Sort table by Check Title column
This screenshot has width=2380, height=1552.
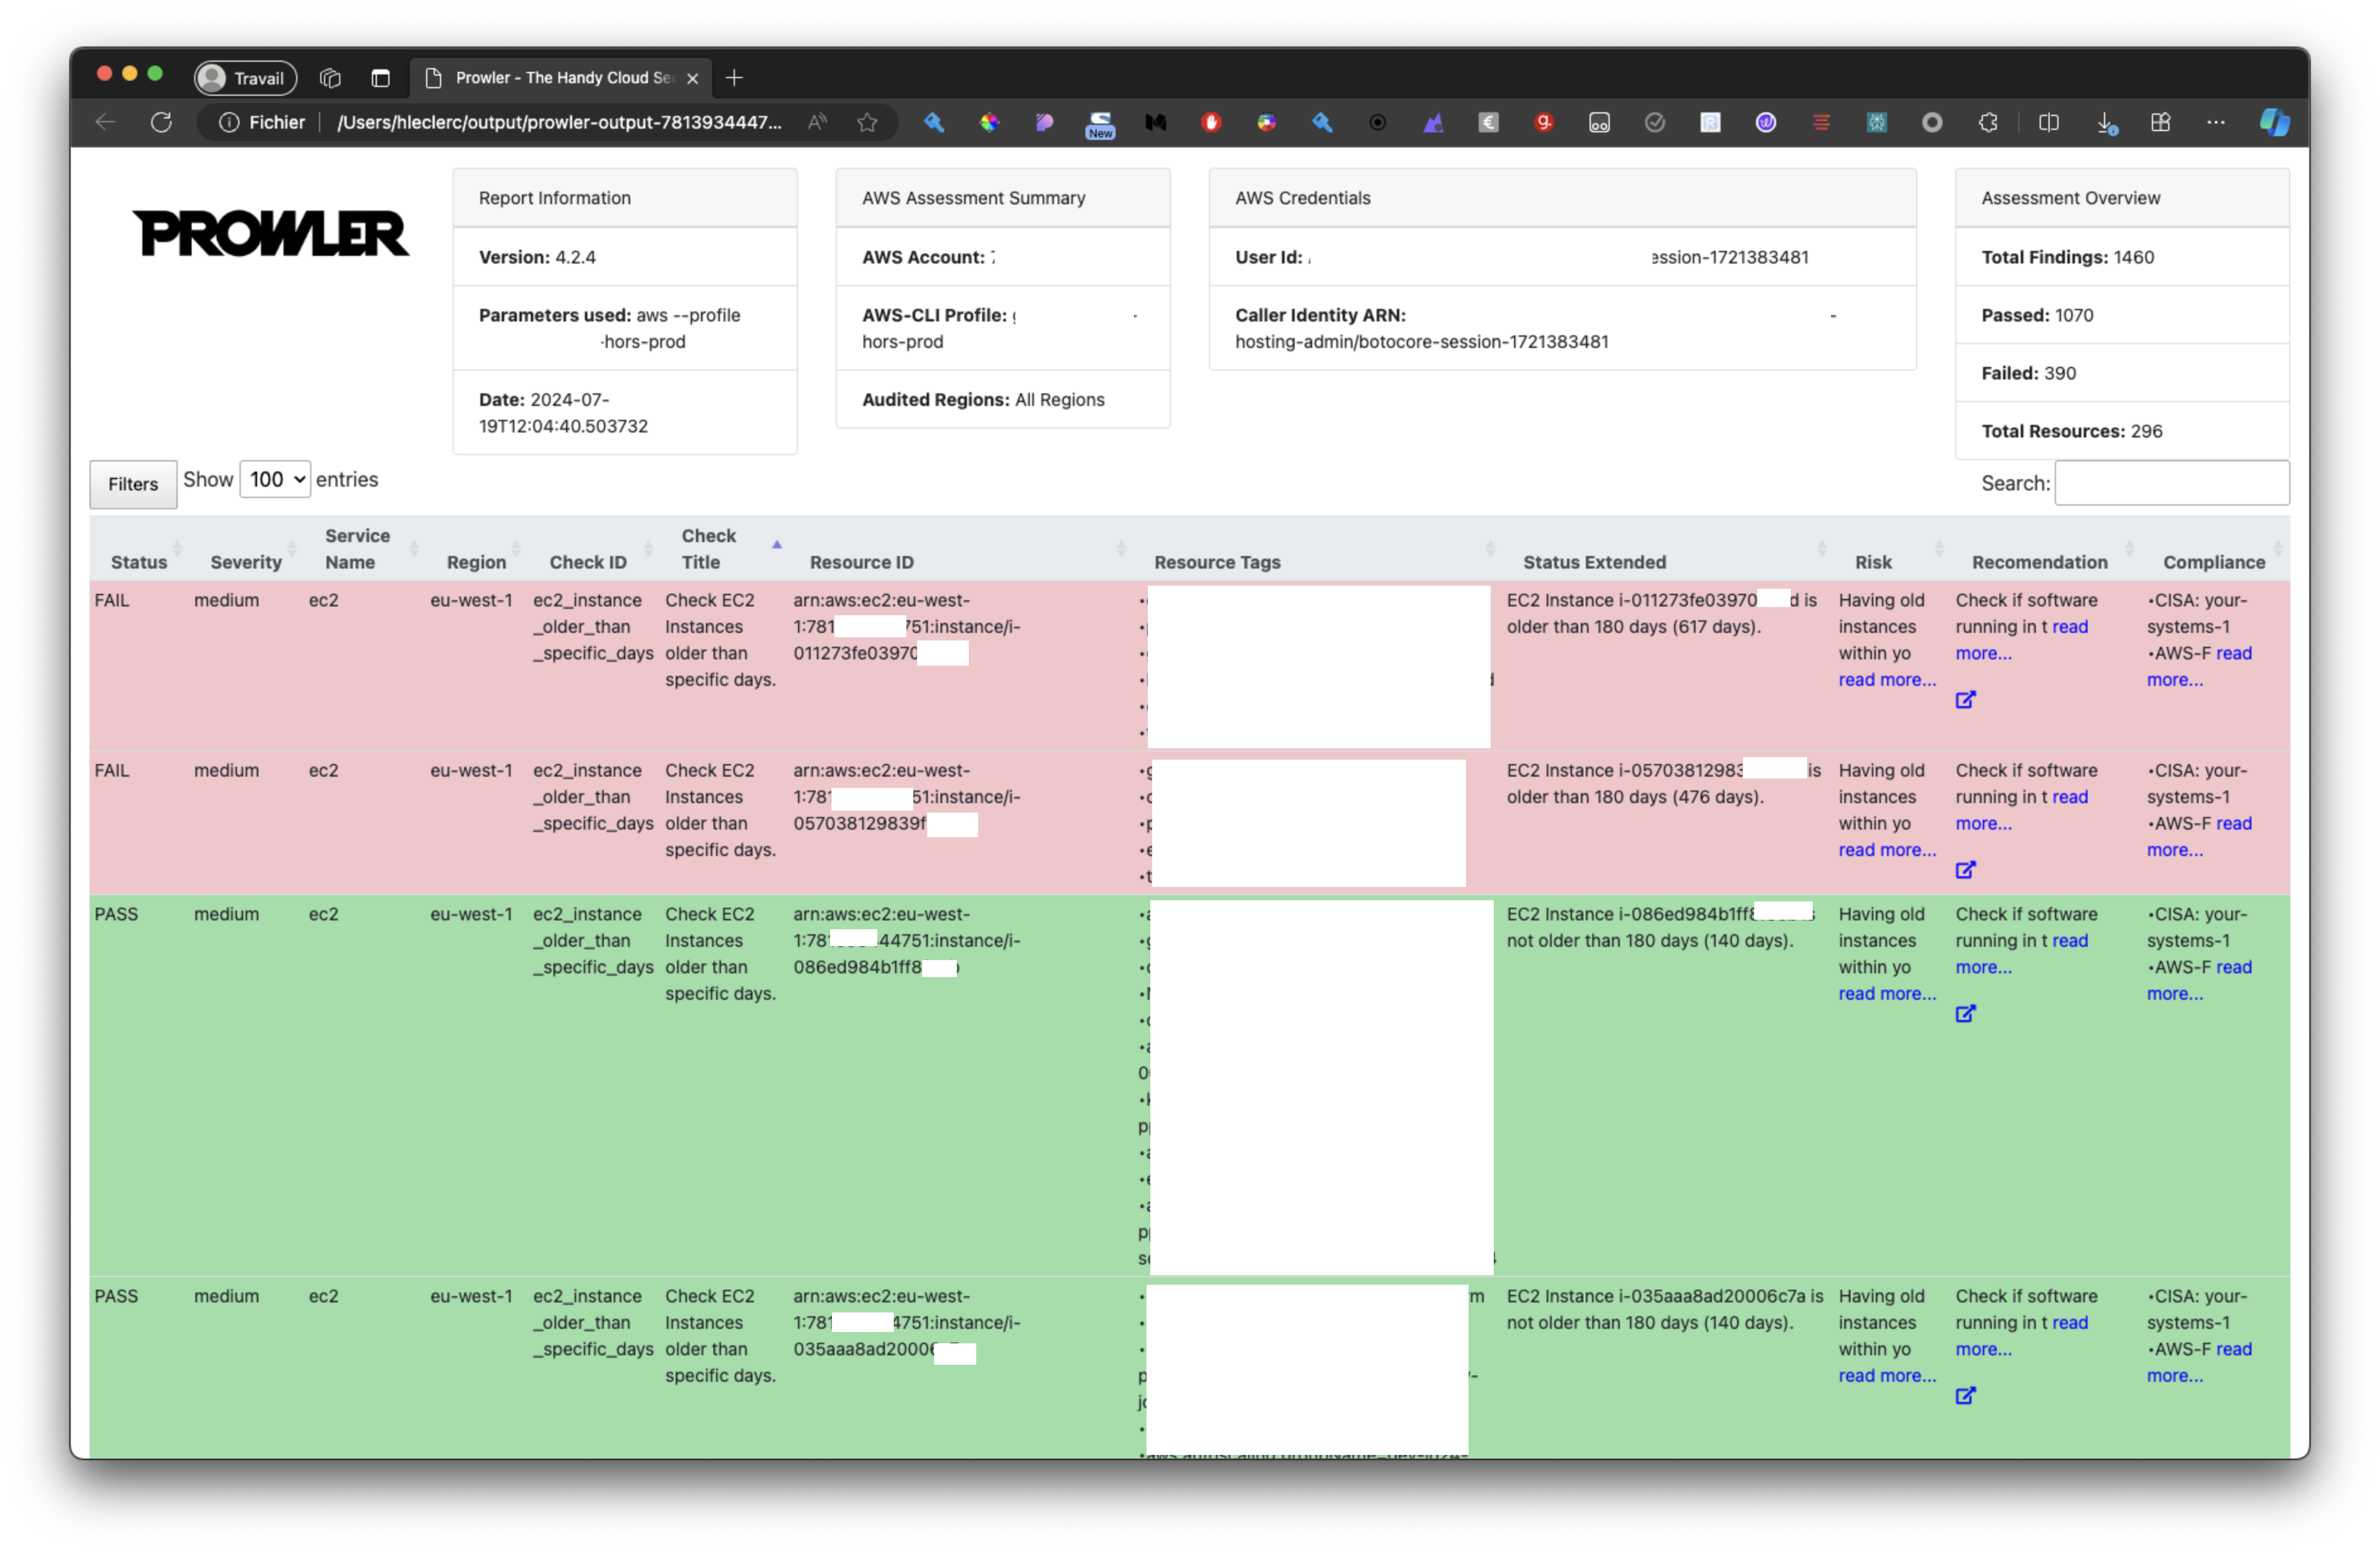[x=709, y=548]
